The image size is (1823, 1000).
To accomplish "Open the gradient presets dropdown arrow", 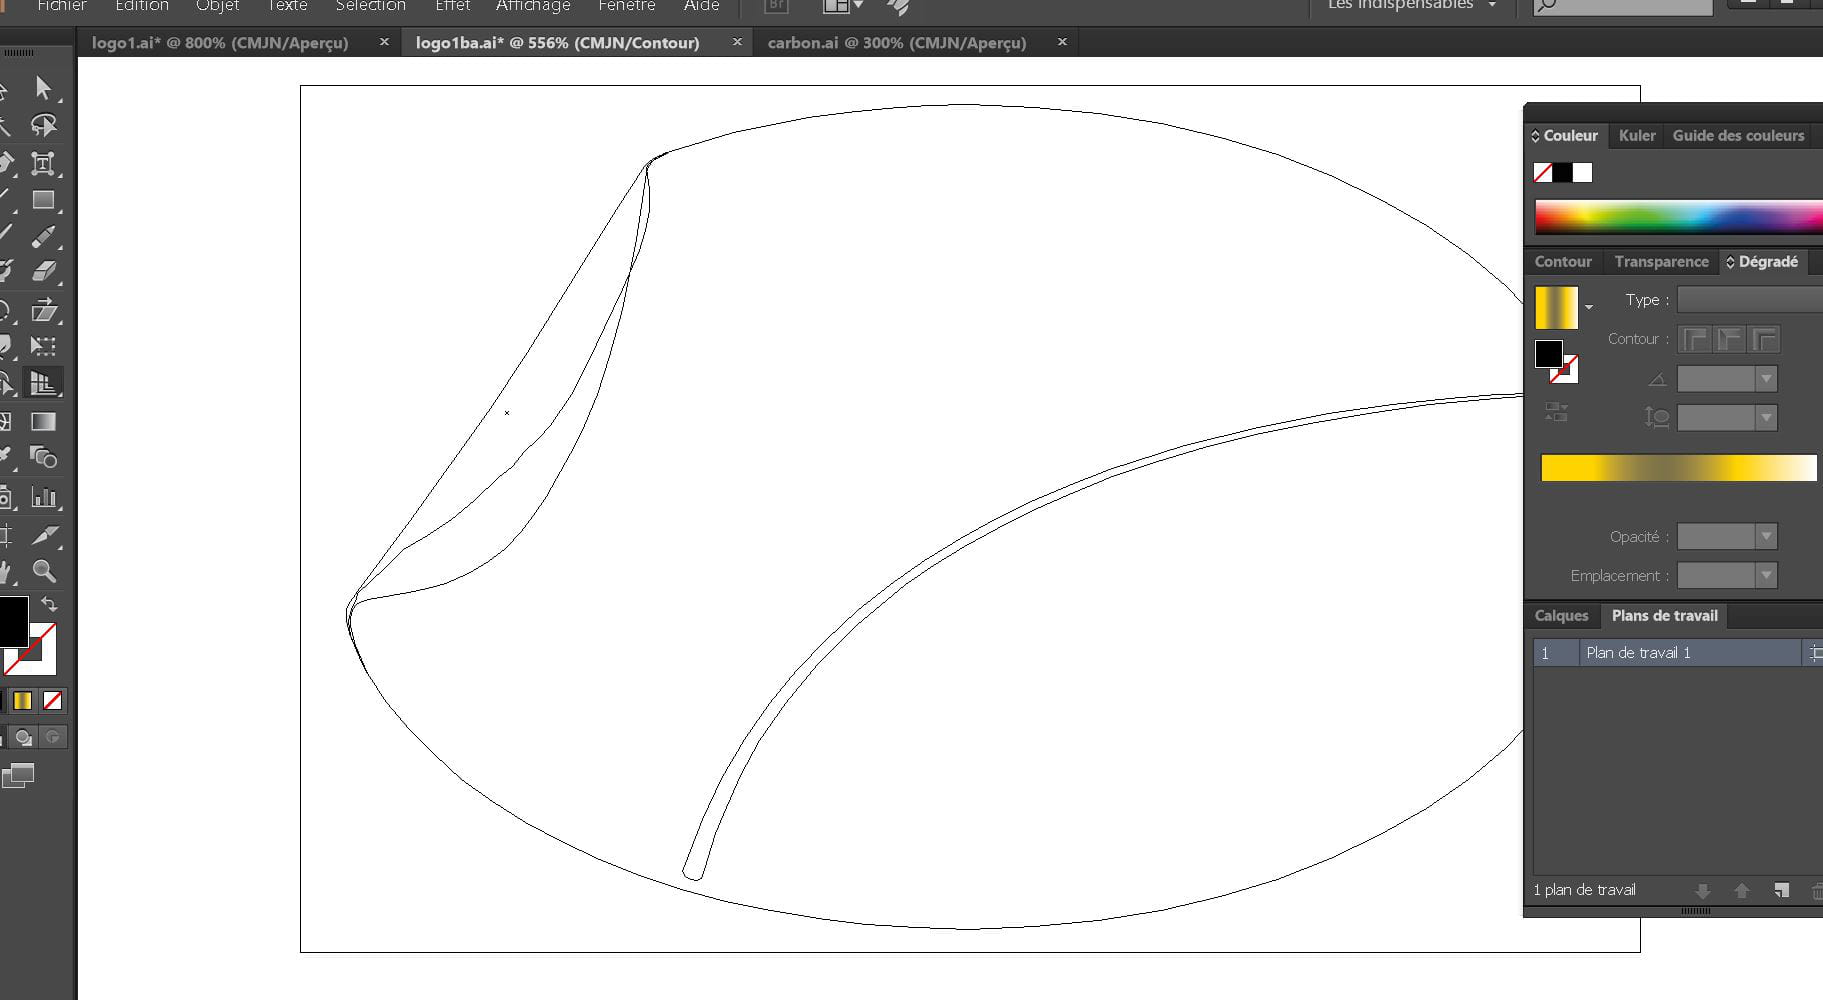I will pos(1589,307).
